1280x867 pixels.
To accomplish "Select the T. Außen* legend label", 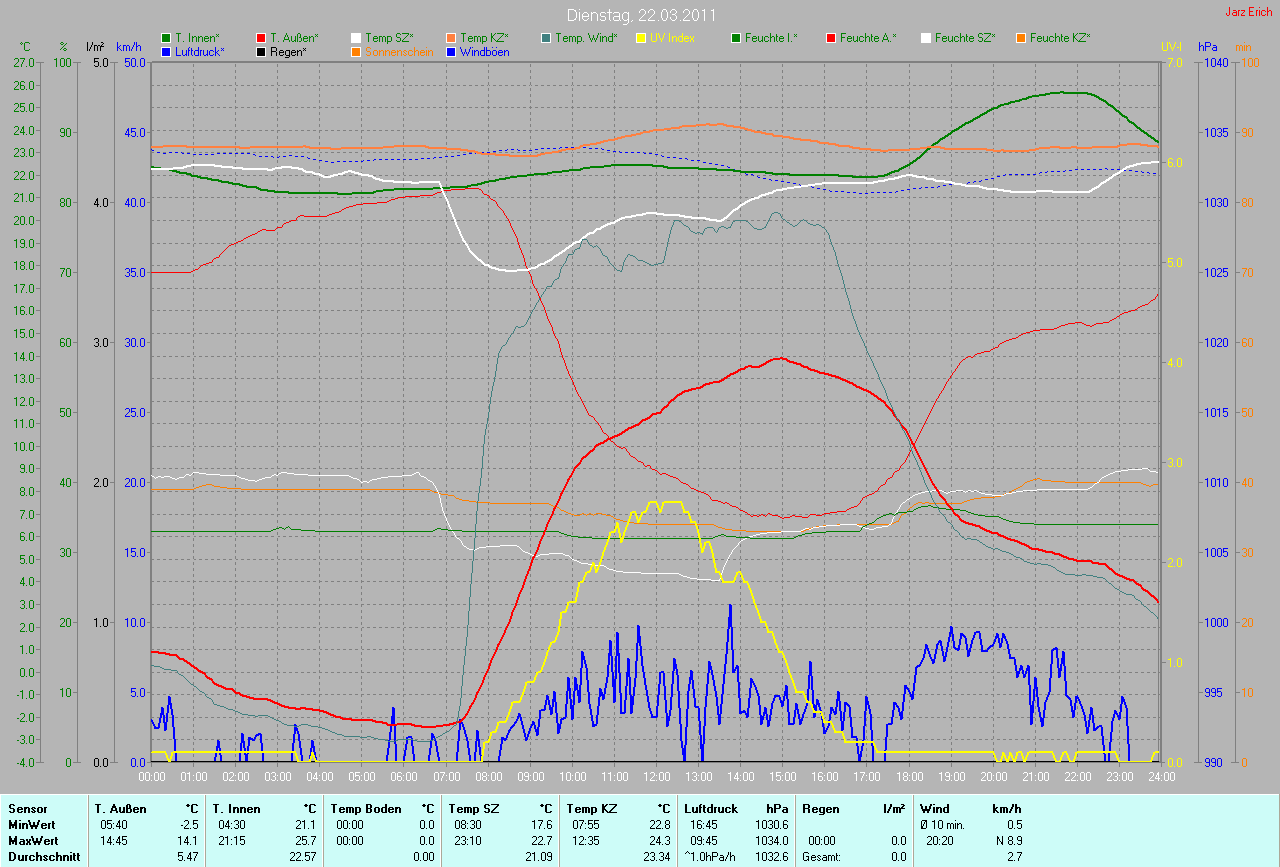I will [293, 38].
